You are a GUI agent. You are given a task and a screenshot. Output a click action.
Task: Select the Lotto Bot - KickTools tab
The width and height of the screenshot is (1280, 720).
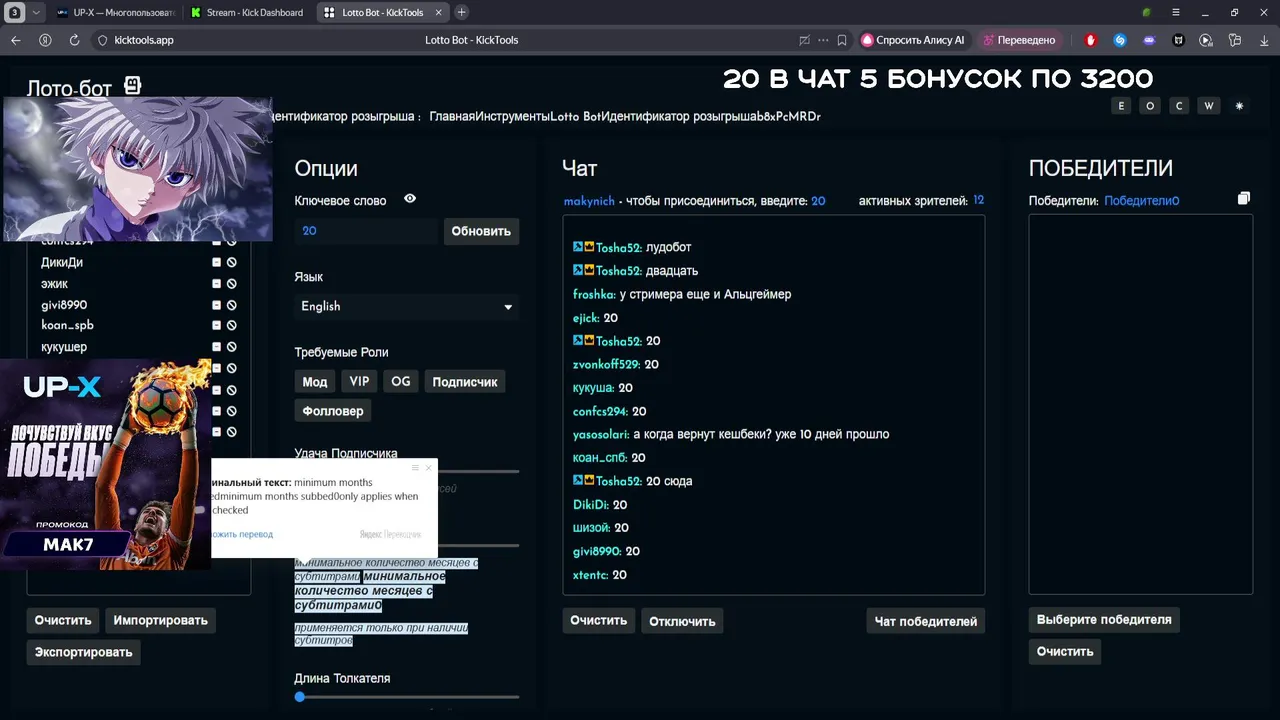[x=381, y=13]
